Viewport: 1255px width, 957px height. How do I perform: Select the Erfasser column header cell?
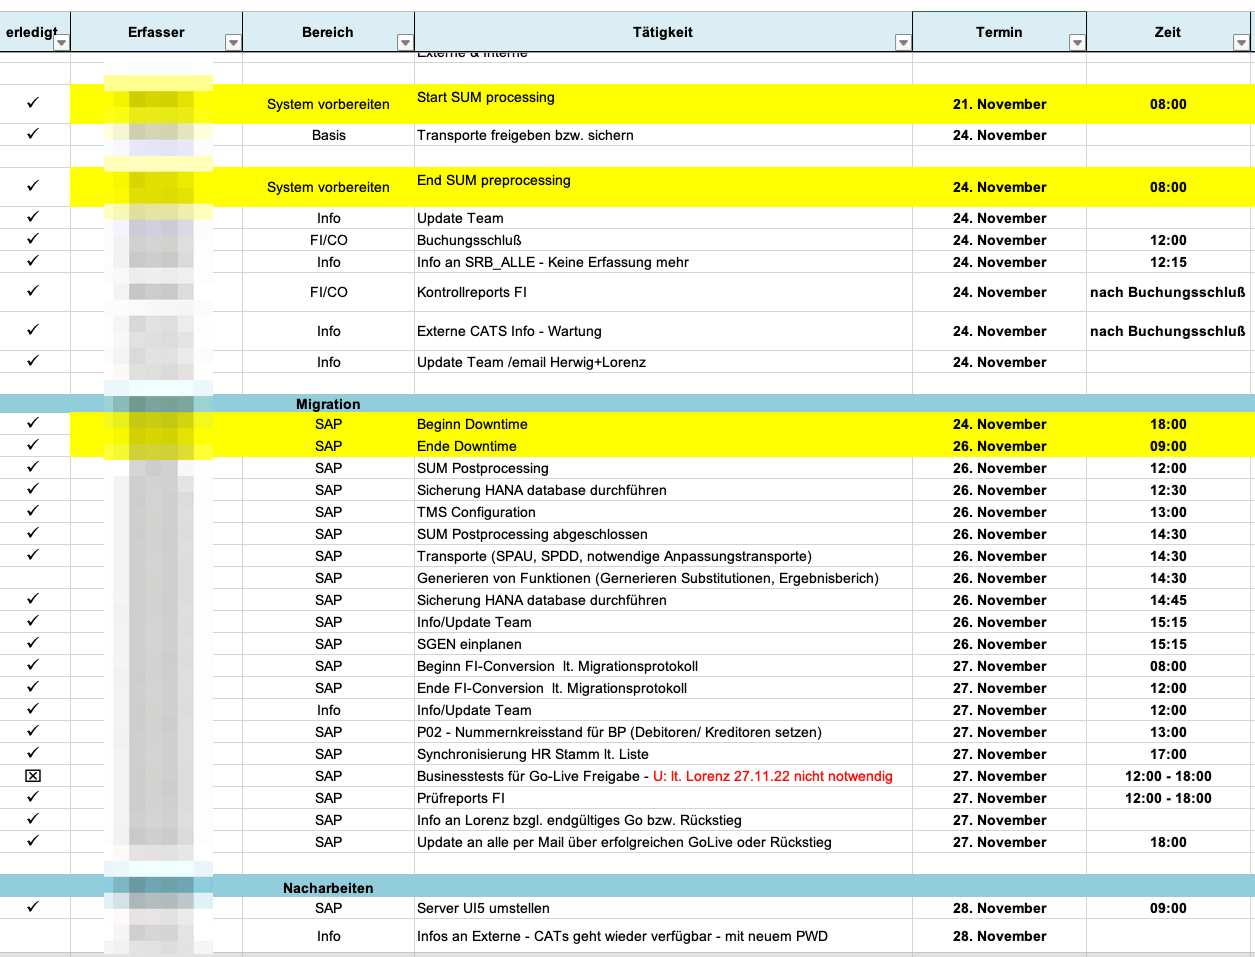point(156,32)
